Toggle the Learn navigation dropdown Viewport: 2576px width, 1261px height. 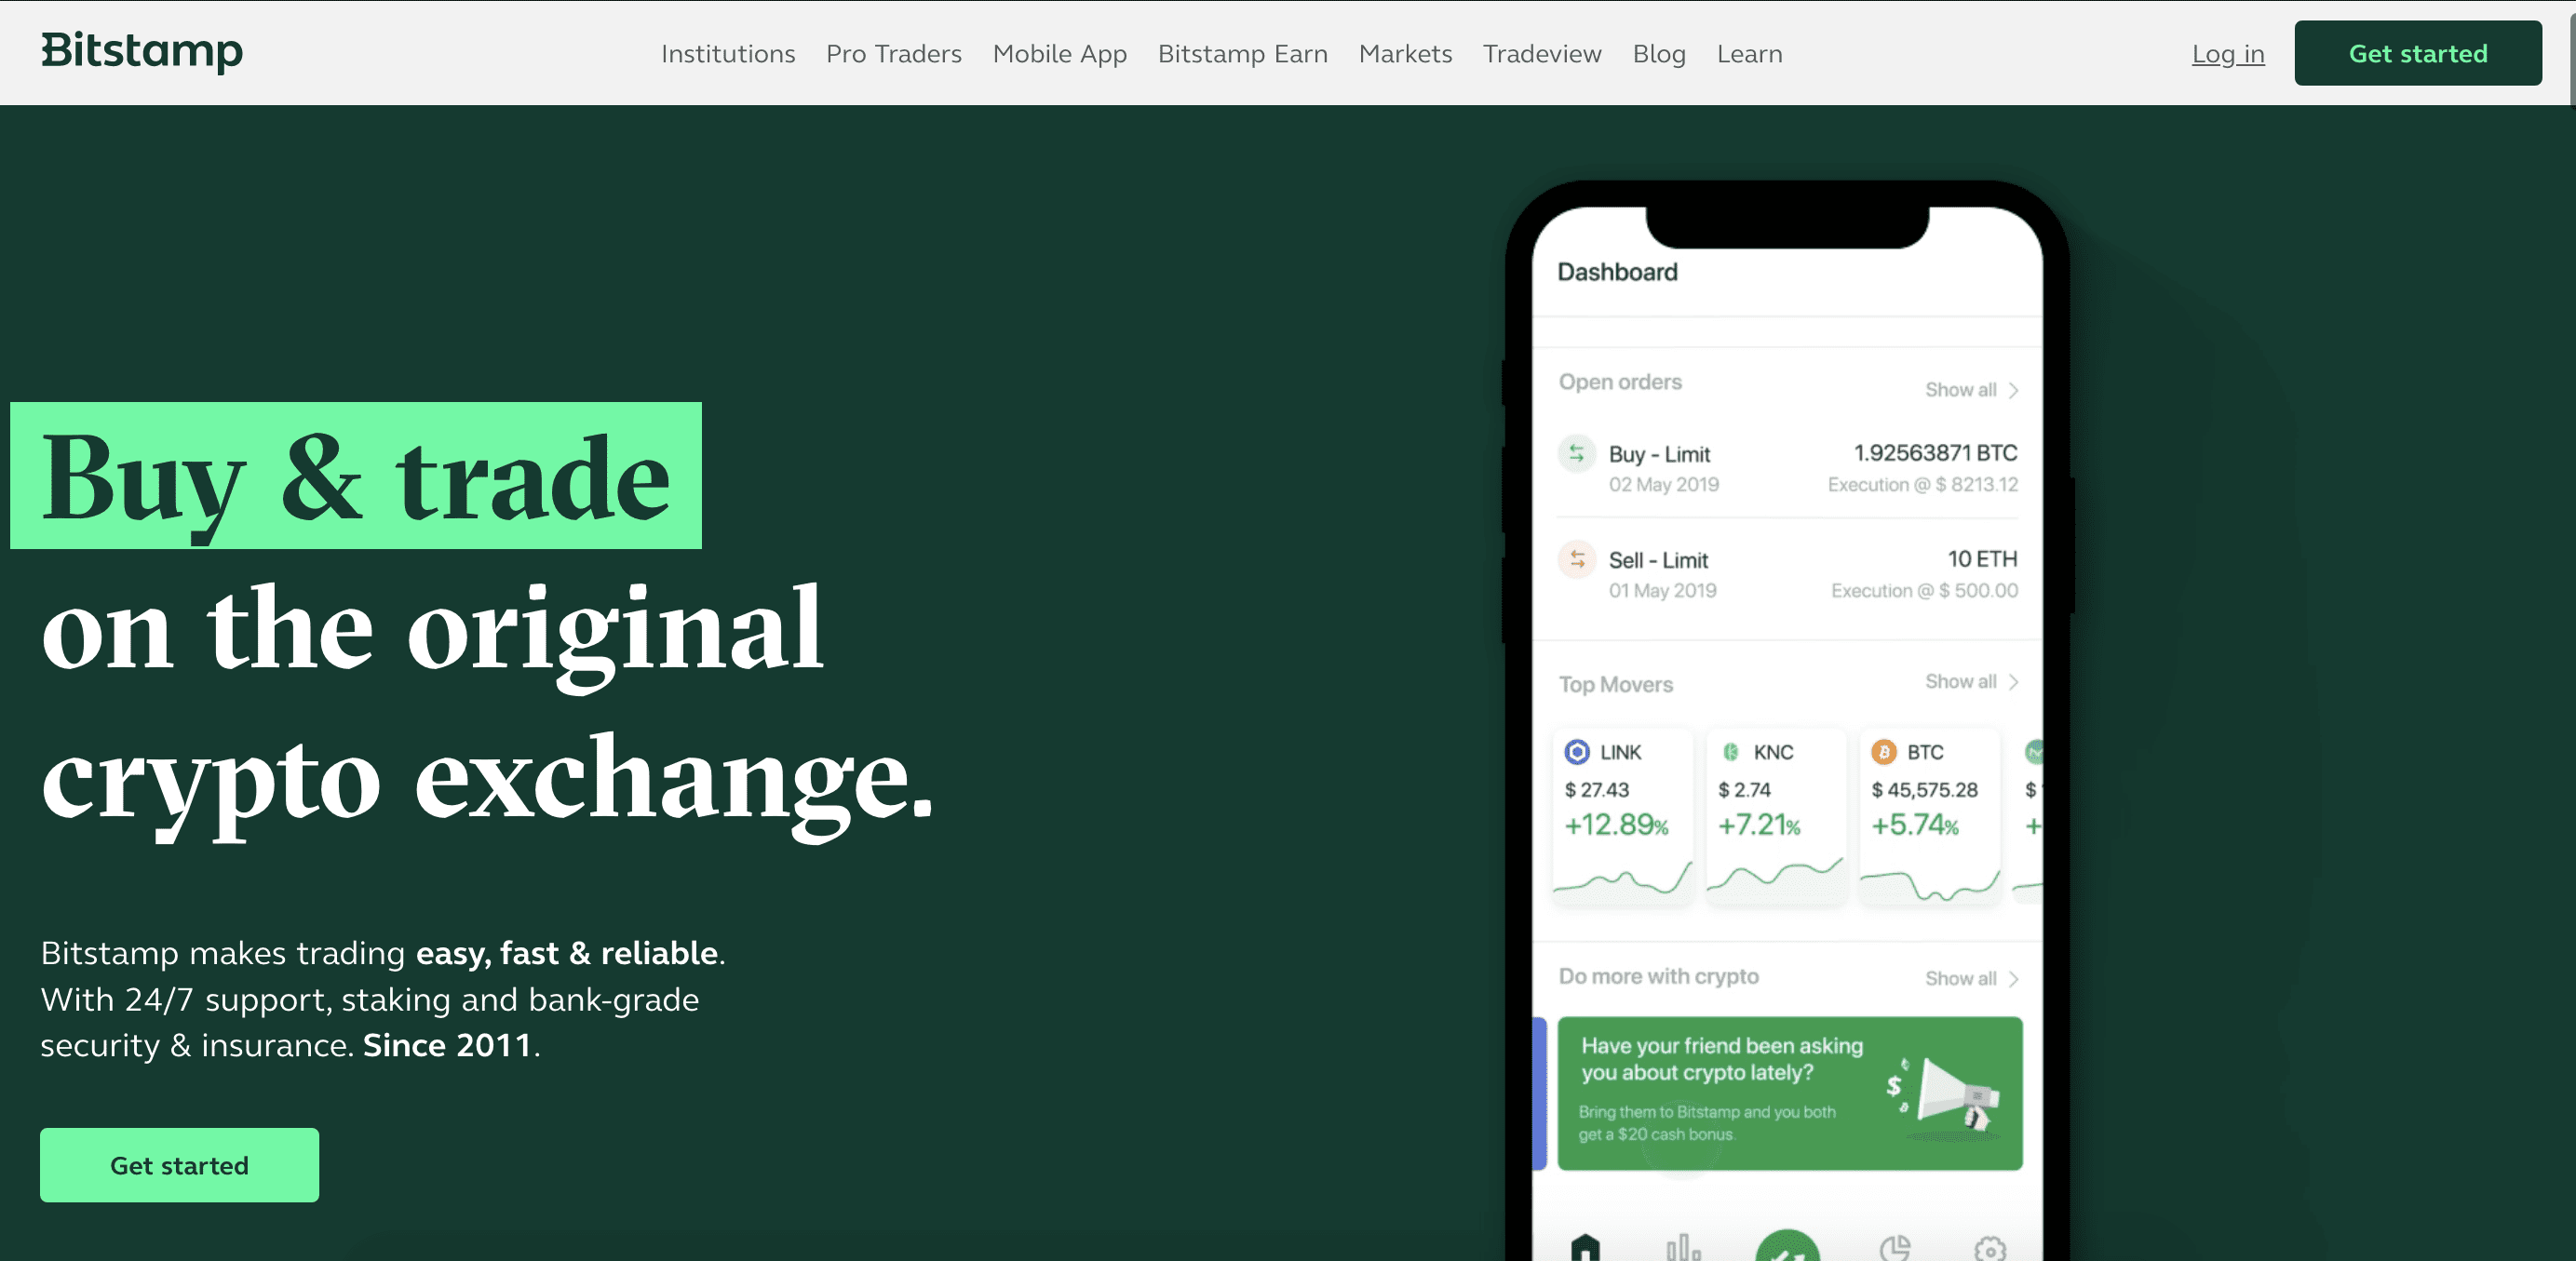coord(1749,52)
